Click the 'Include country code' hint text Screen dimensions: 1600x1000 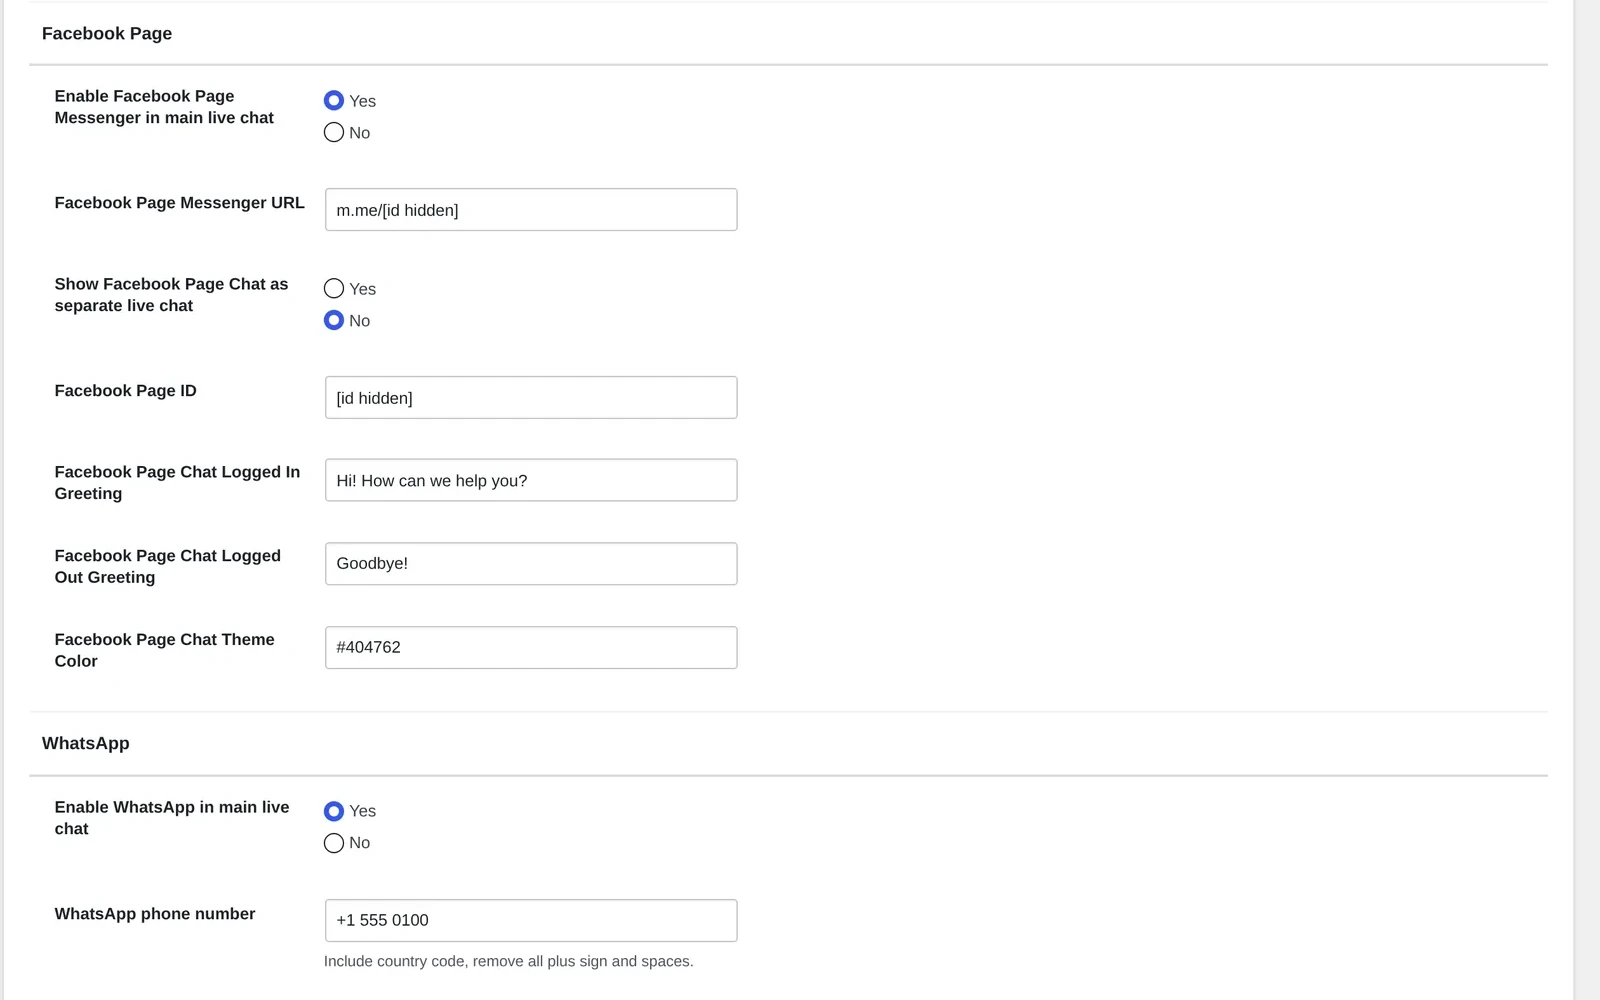[509, 962]
